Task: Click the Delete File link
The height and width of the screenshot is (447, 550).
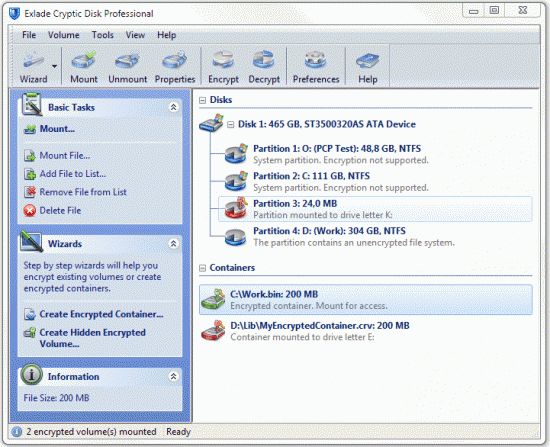Action: tap(60, 211)
